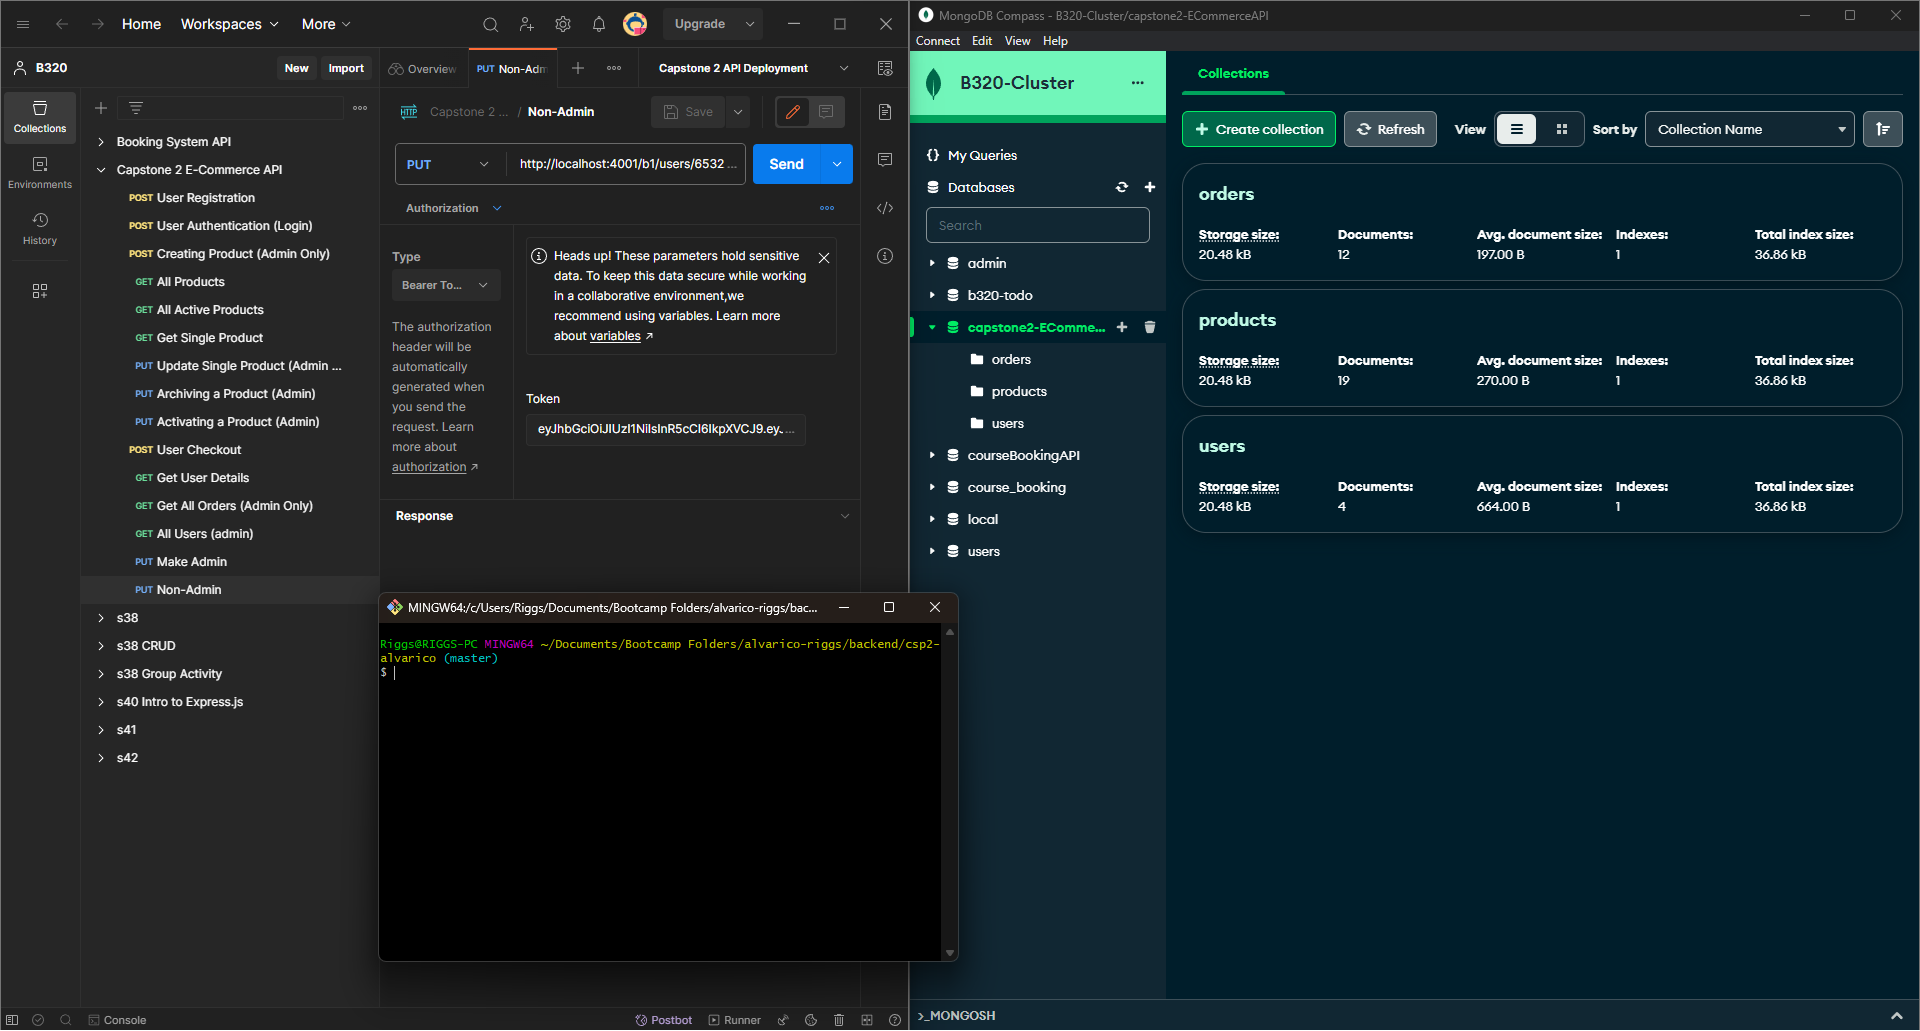1920x1031 pixels.
Task: Expand the courseBookingAPI database
Action: (932, 455)
